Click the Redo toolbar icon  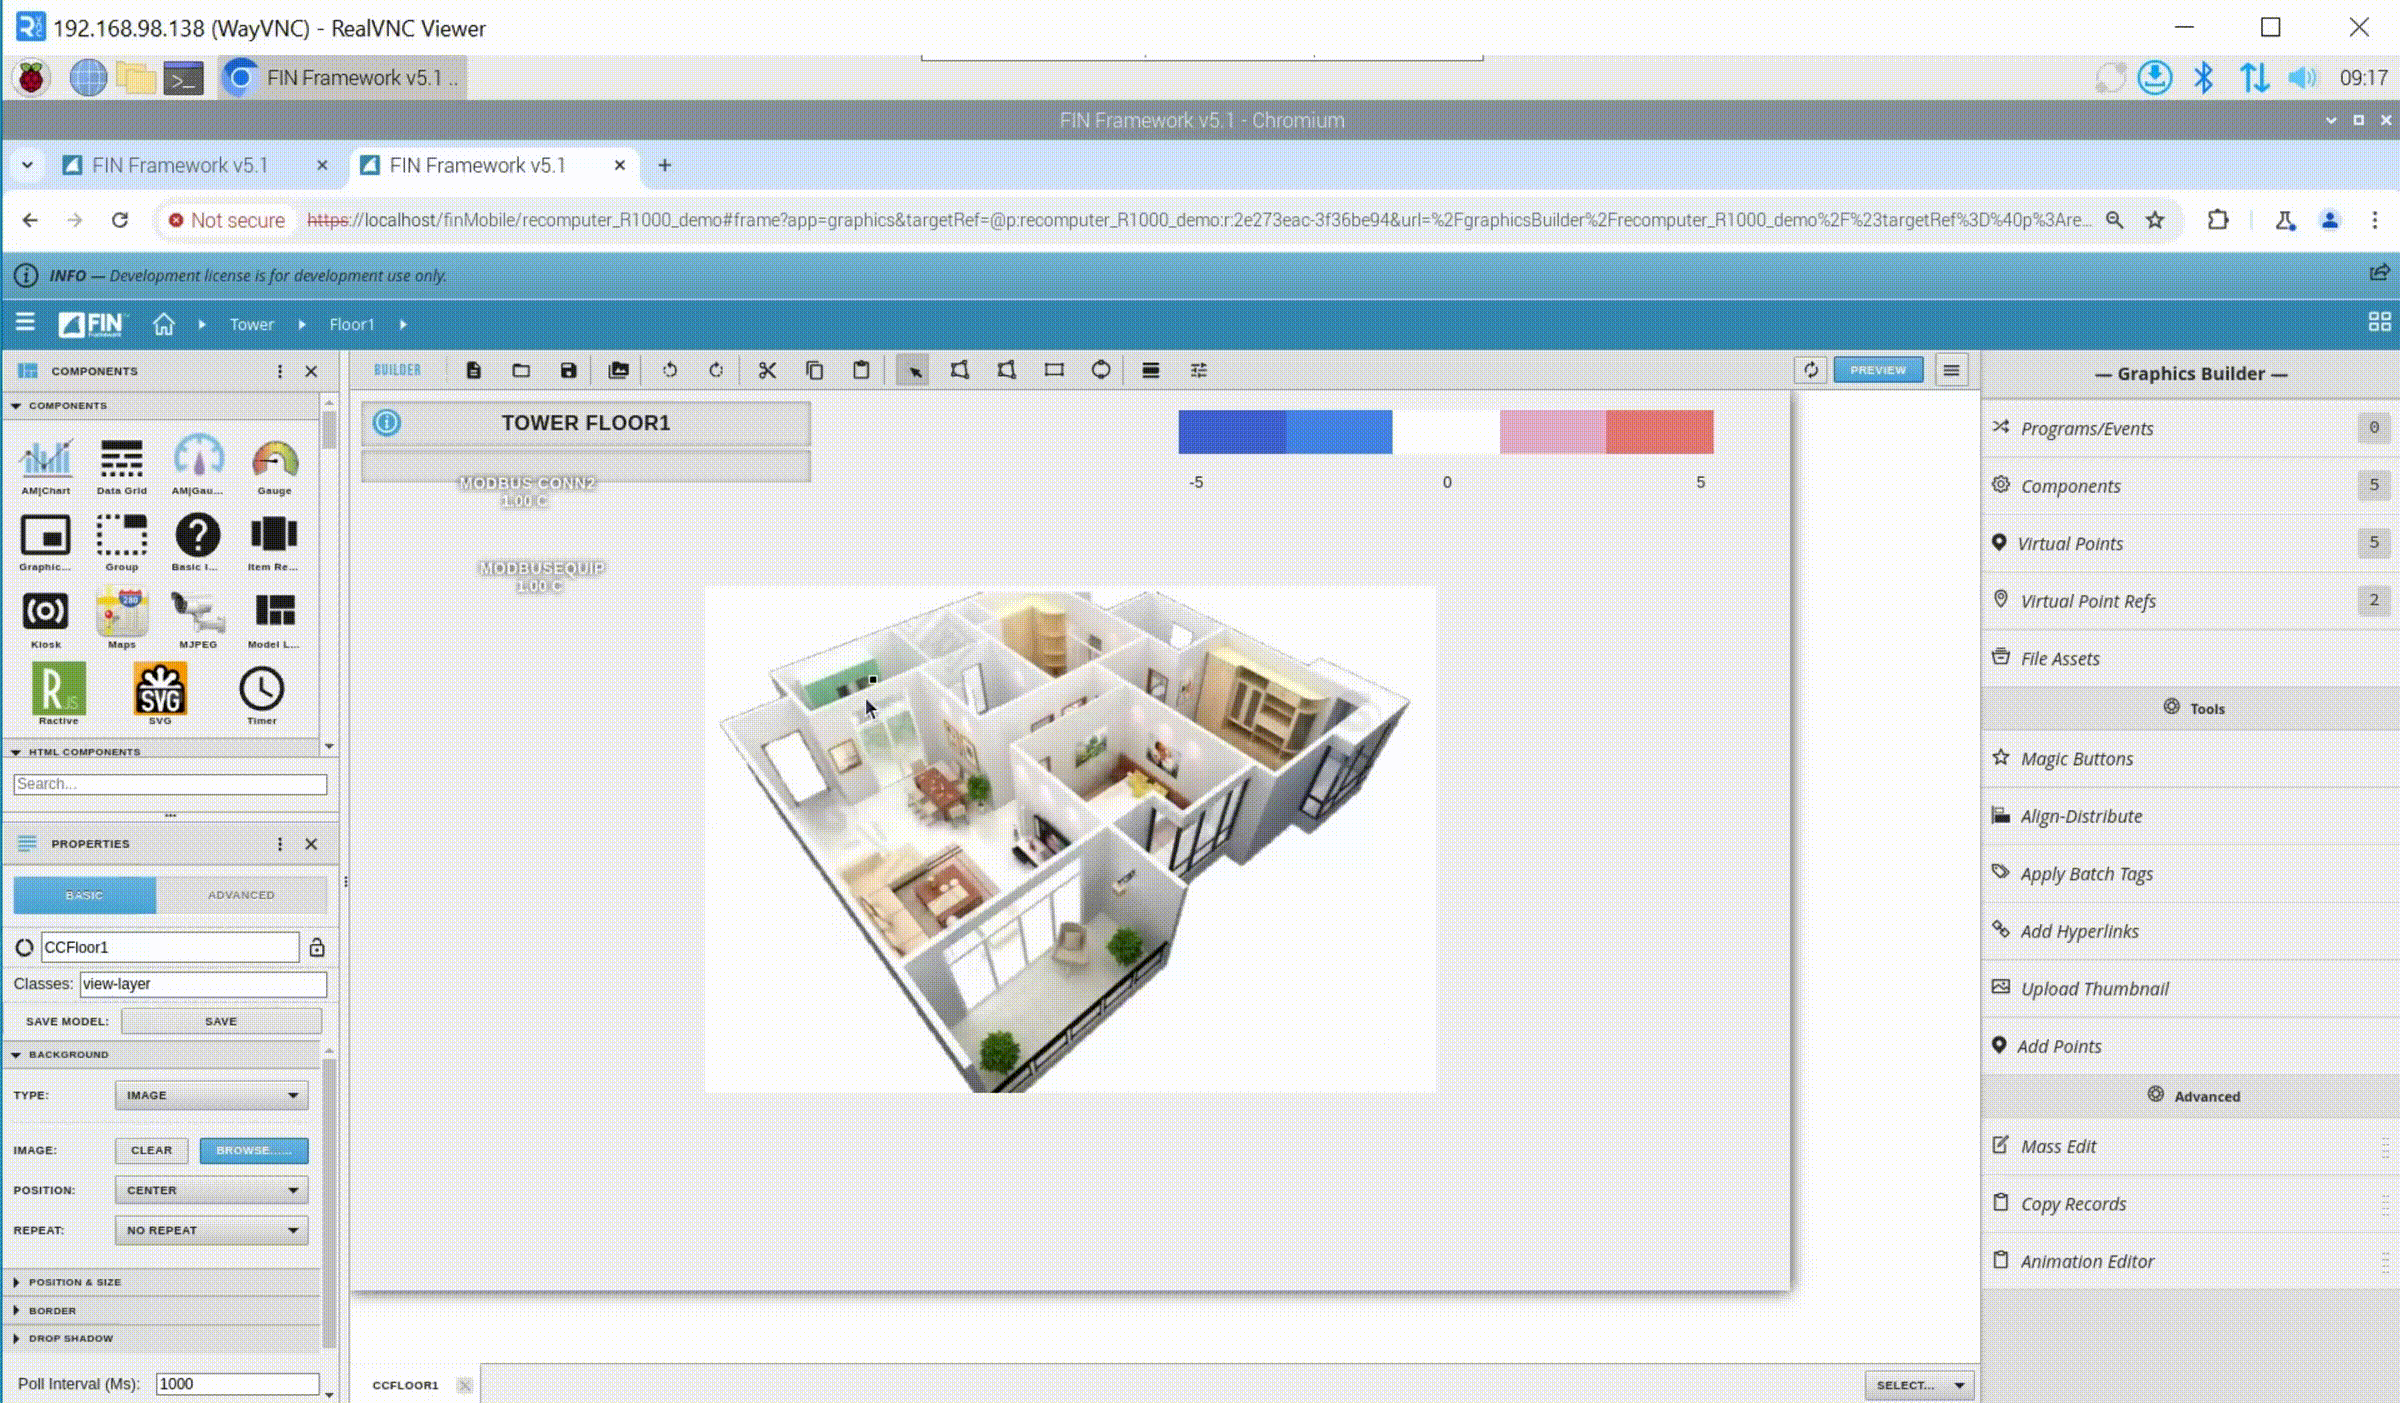[716, 370]
